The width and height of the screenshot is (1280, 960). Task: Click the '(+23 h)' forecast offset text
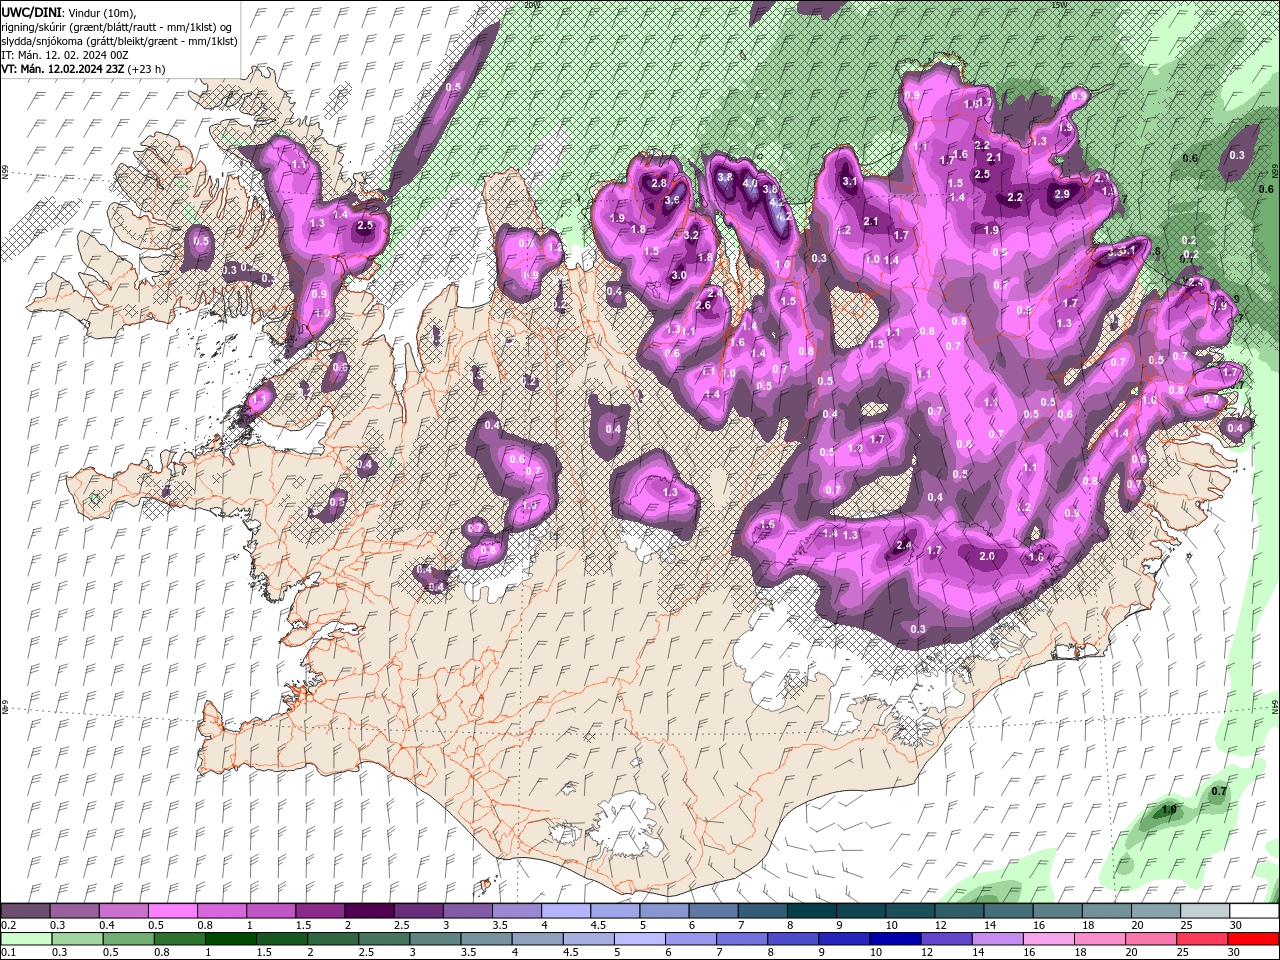[147, 69]
